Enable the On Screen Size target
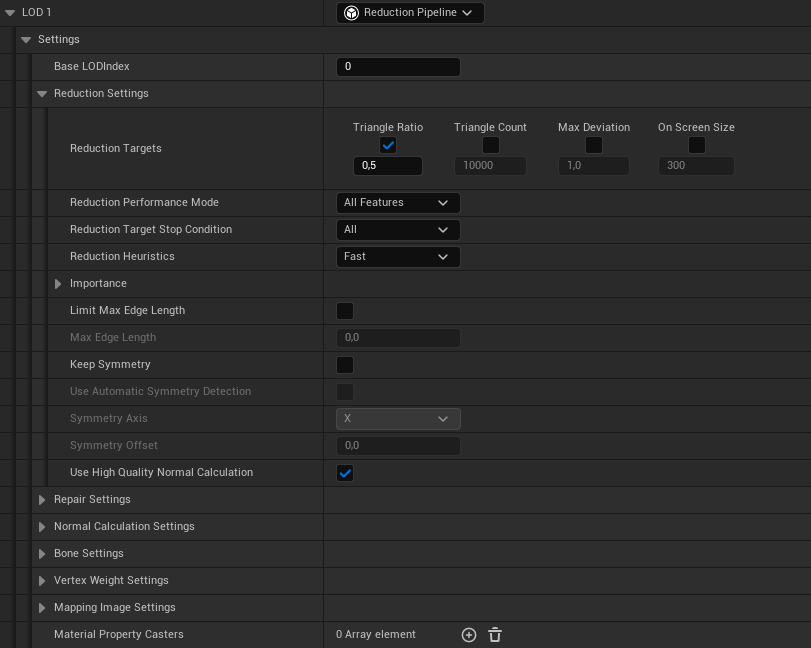The image size is (811, 648). tap(696, 145)
